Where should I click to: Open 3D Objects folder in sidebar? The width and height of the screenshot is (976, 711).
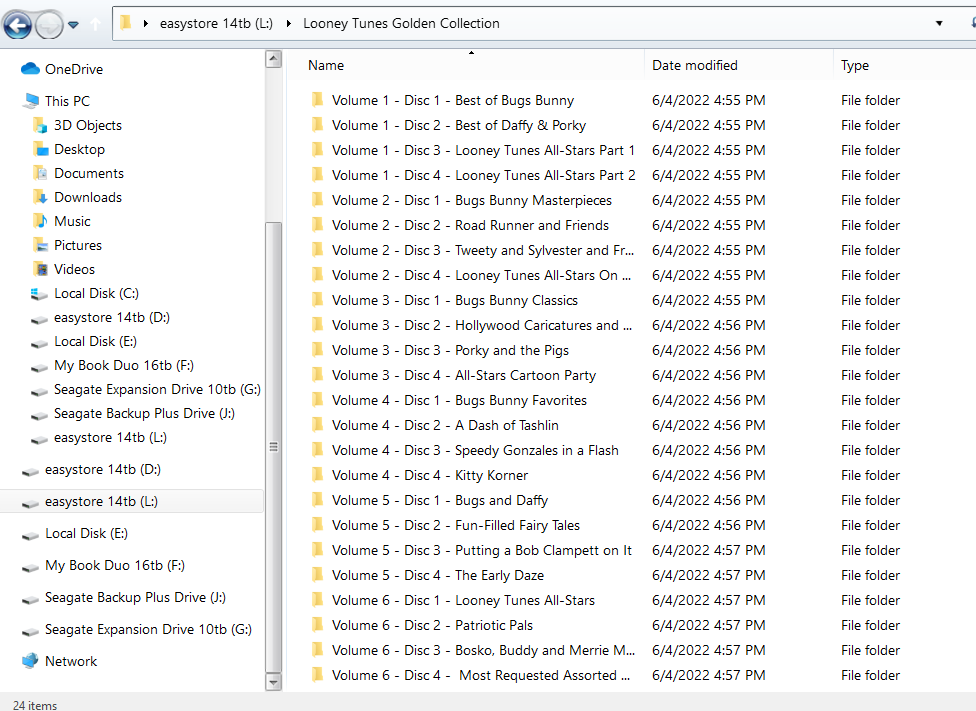(88, 125)
